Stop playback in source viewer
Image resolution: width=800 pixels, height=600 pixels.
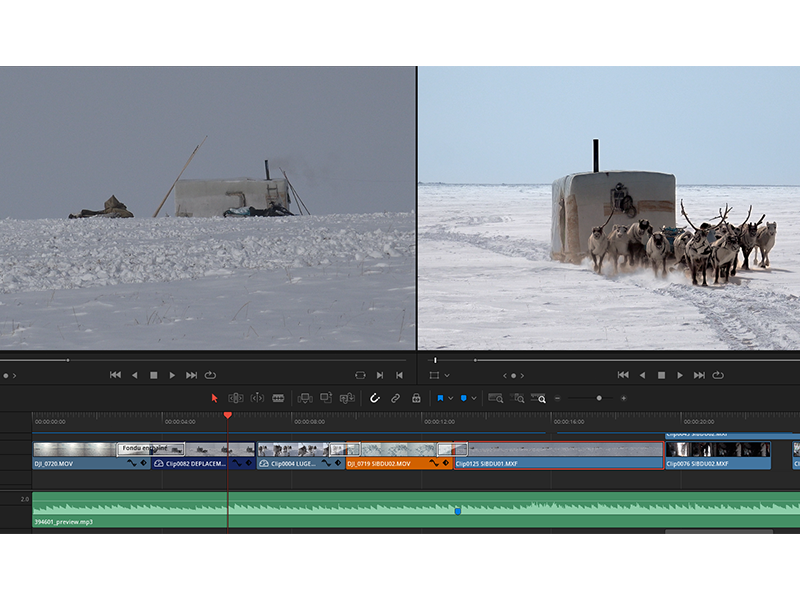click(154, 375)
